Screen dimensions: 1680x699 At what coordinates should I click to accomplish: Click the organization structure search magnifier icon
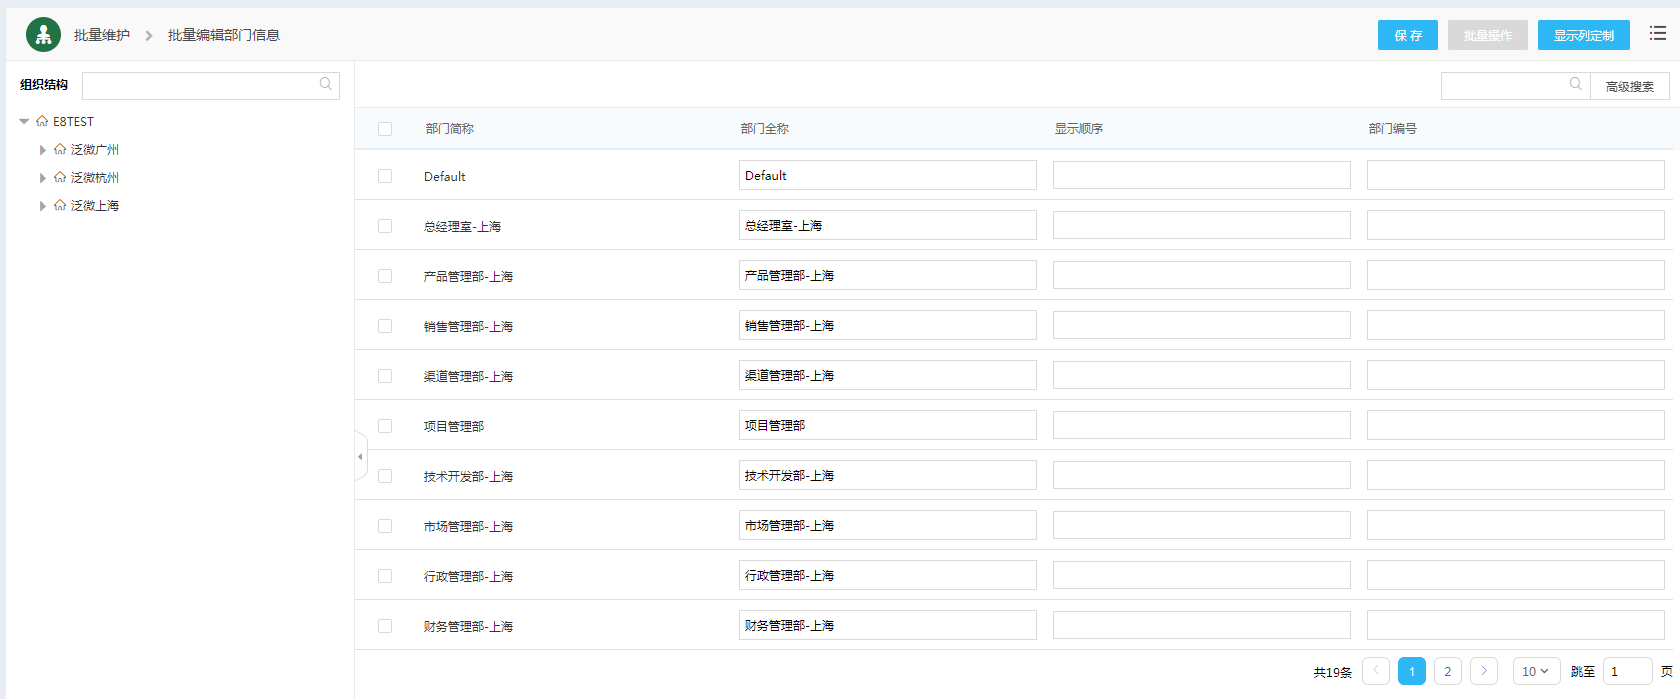pos(325,85)
